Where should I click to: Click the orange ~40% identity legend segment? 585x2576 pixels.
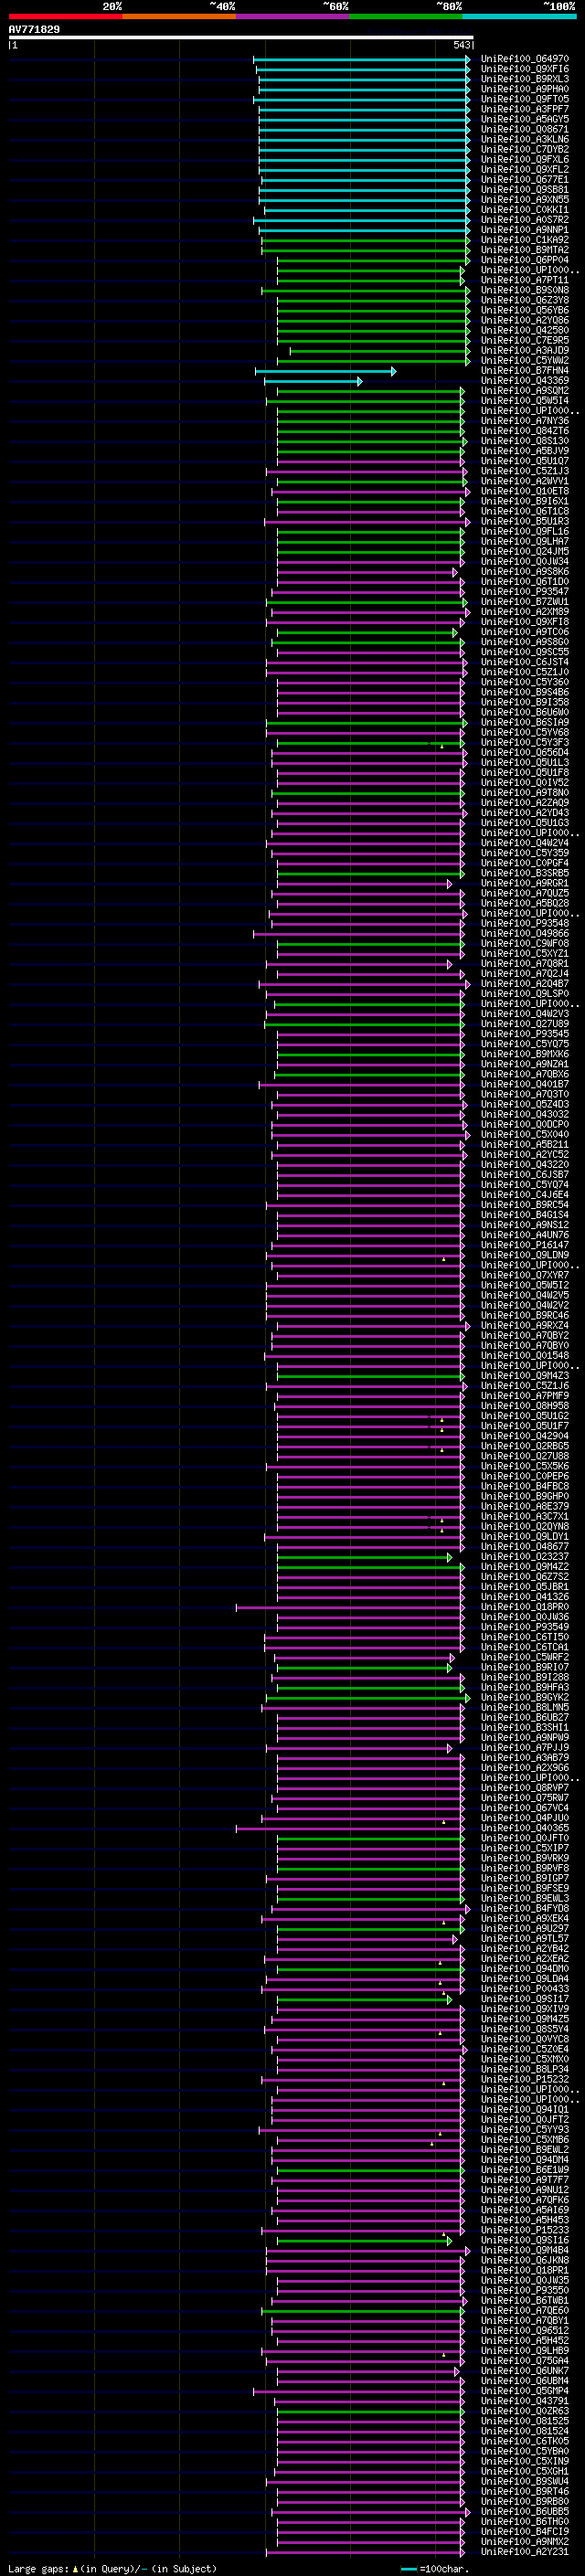coord(179,16)
